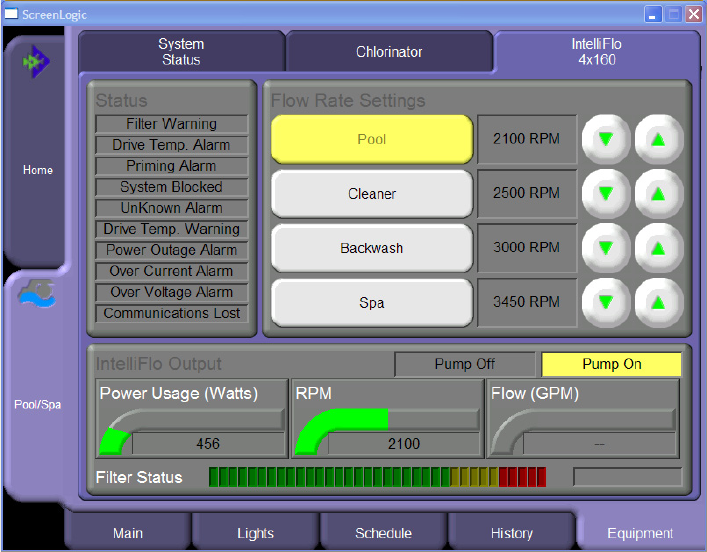The width and height of the screenshot is (707, 552).
Task: Click the ScreenLogic title bar icon
Action: tap(11, 14)
